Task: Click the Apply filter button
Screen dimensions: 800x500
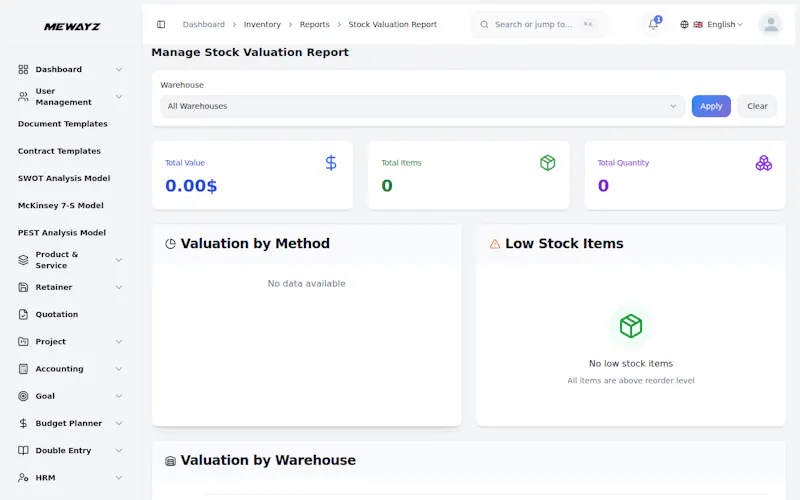Action: (711, 106)
